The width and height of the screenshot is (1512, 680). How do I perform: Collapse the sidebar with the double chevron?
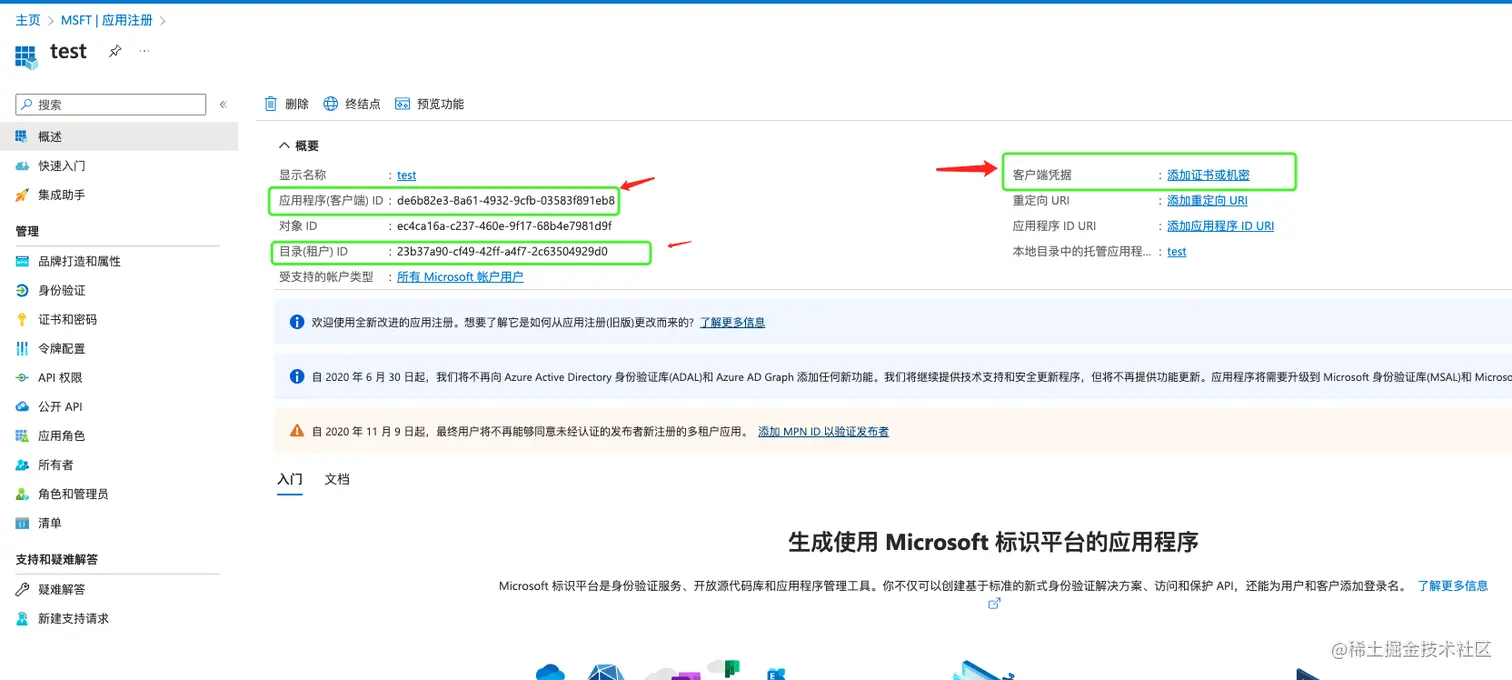point(223,104)
